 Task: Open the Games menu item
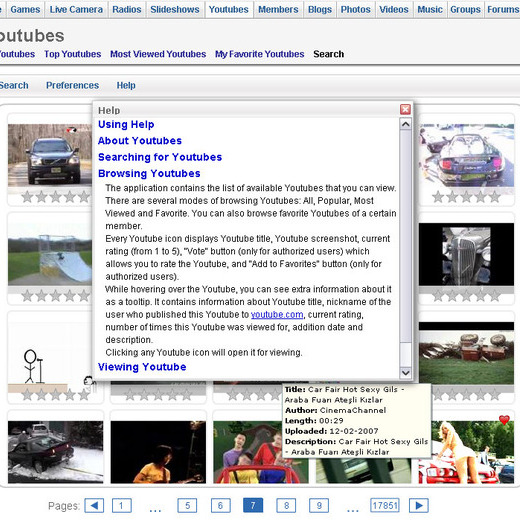point(25,9)
